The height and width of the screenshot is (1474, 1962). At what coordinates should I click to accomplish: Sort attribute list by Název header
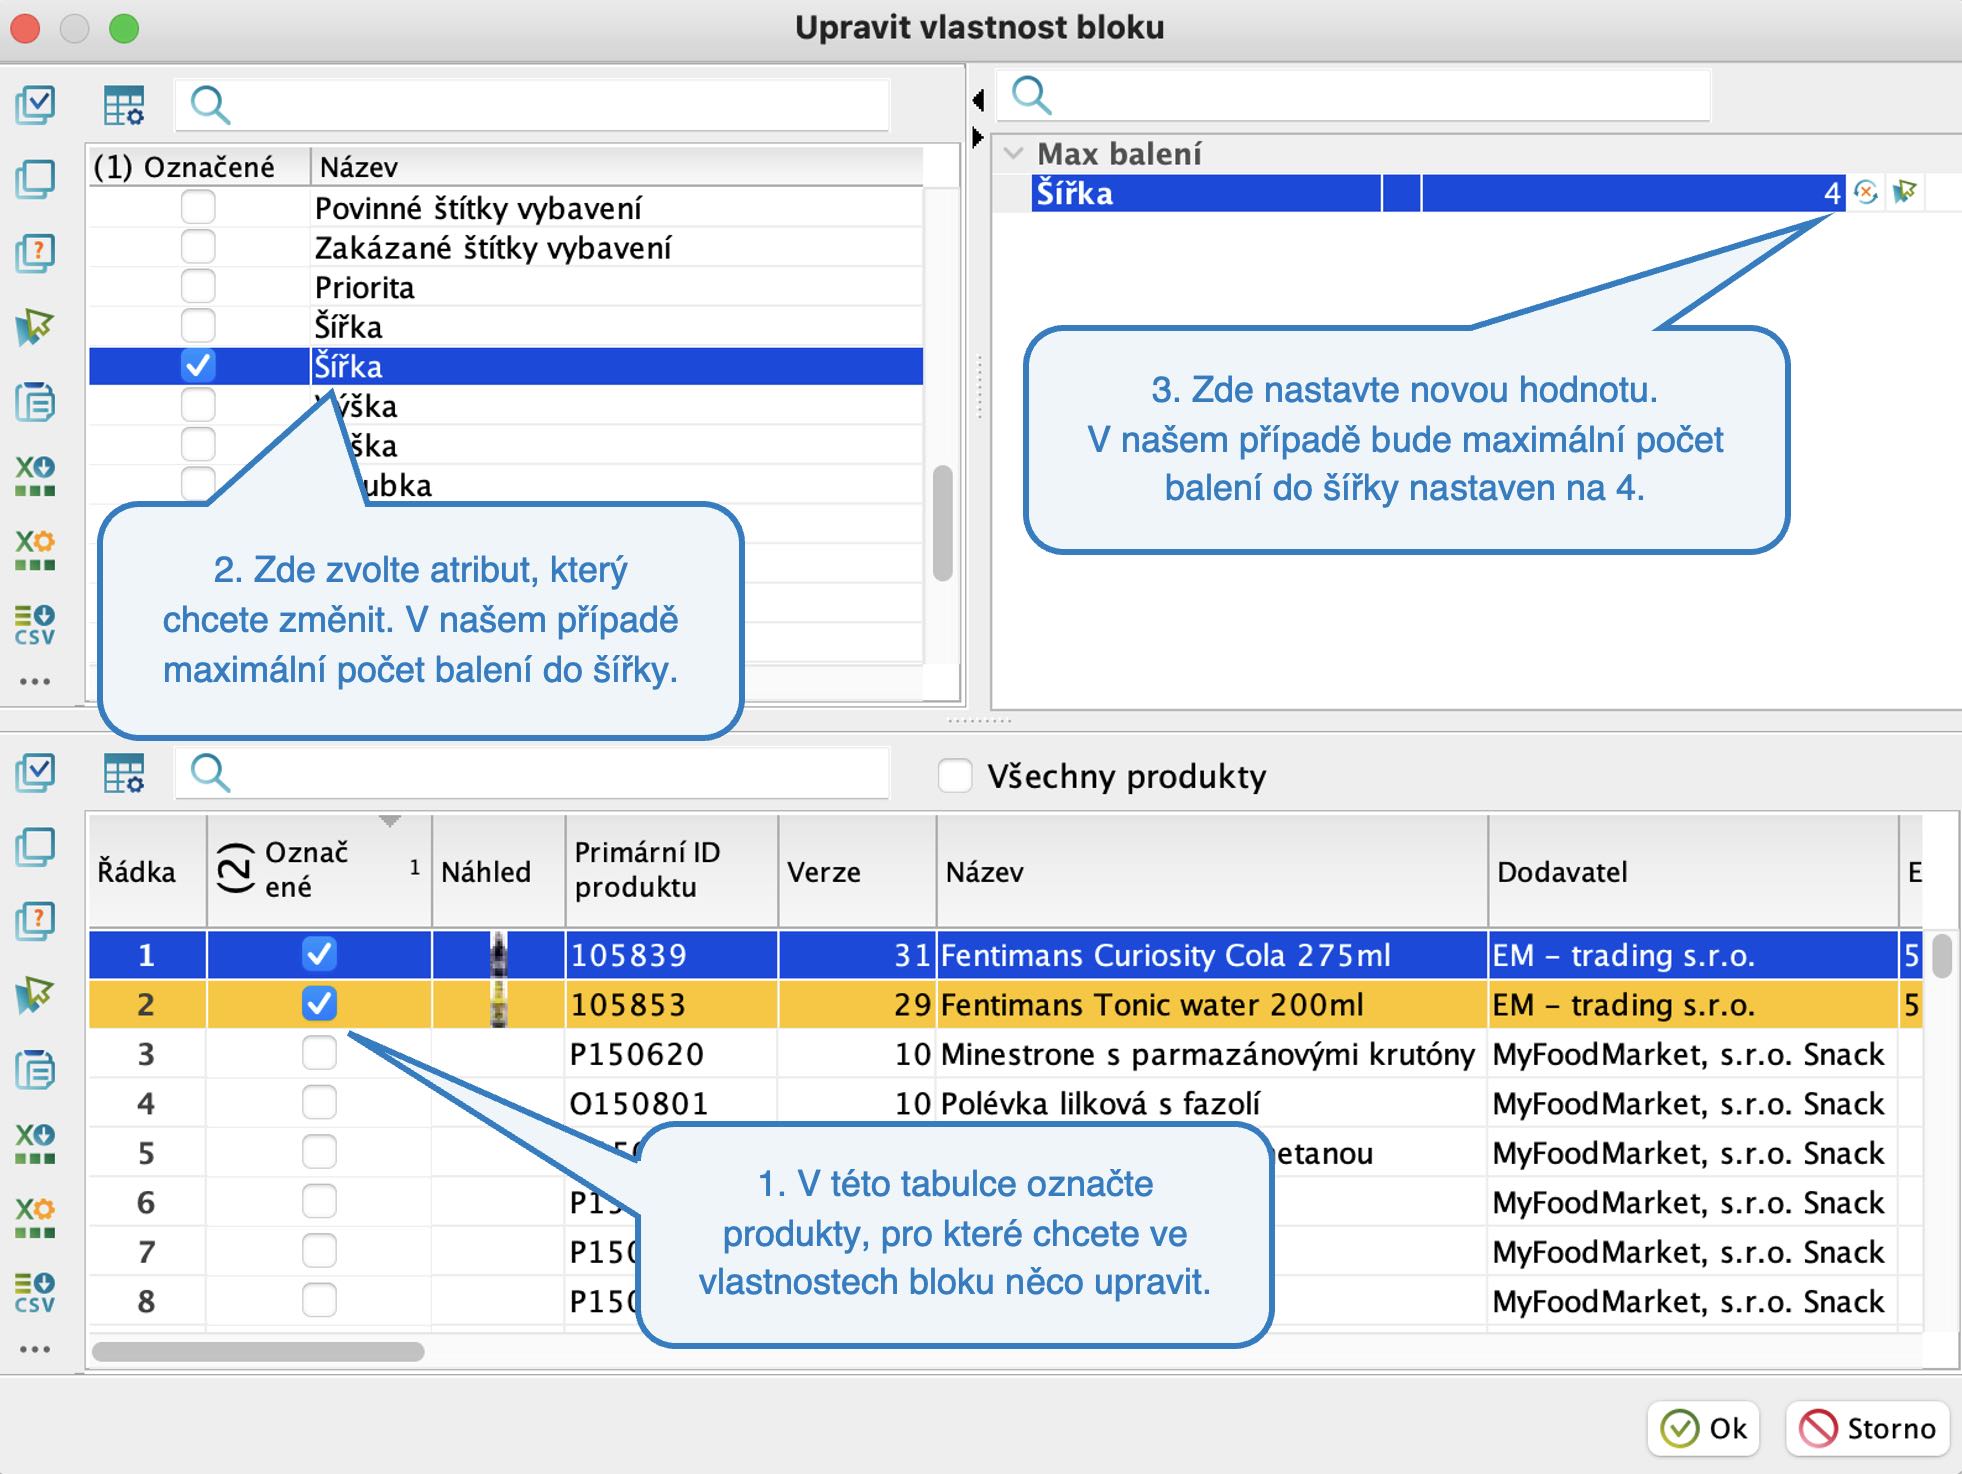(615, 166)
